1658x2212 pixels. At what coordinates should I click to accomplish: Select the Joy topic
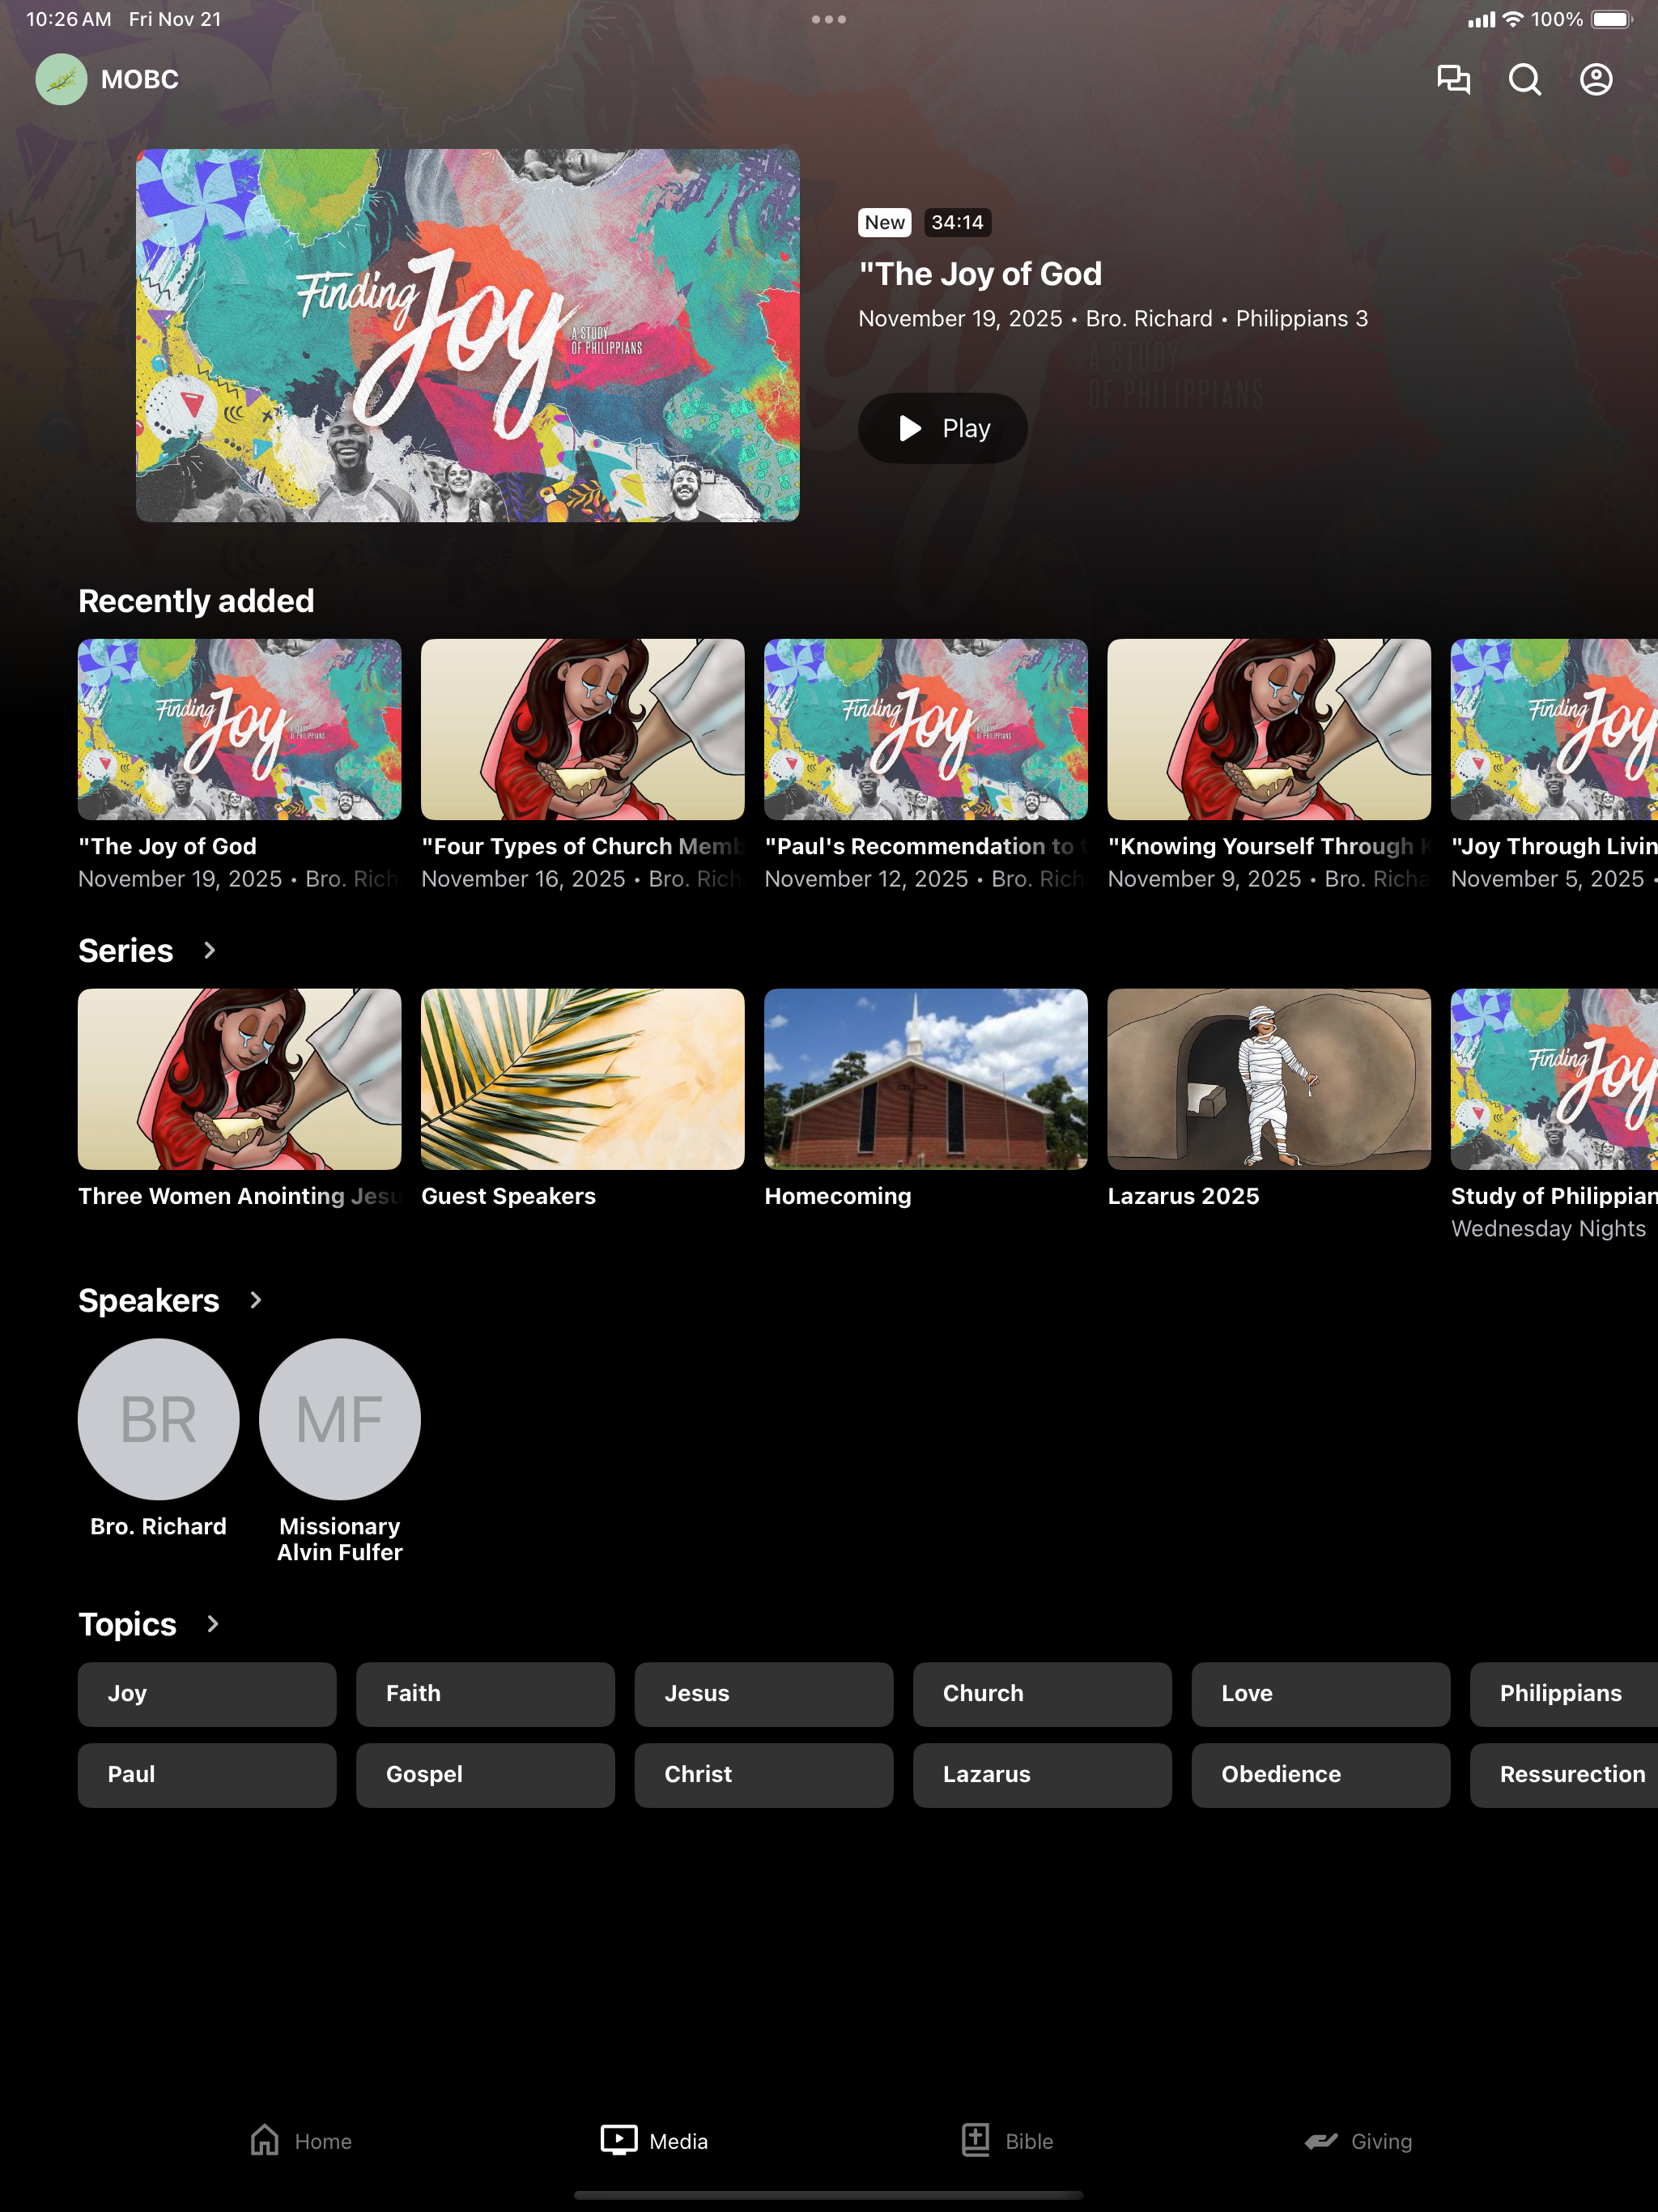tap(207, 1694)
